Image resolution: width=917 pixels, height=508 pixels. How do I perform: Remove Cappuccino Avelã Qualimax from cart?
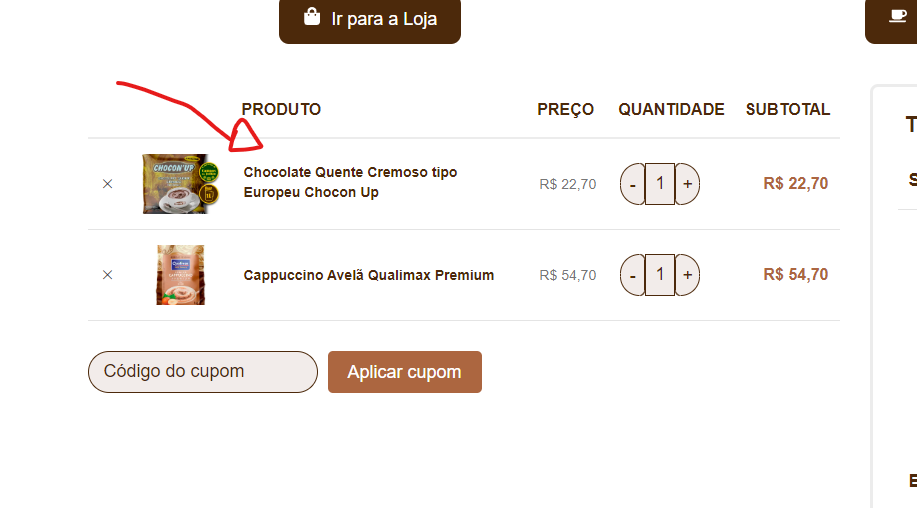tap(107, 275)
